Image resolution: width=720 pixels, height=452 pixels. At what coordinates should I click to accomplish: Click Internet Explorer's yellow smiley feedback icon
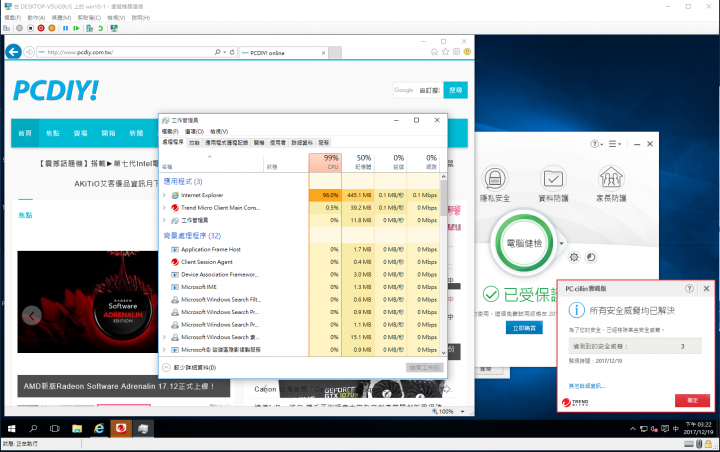click(x=467, y=52)
